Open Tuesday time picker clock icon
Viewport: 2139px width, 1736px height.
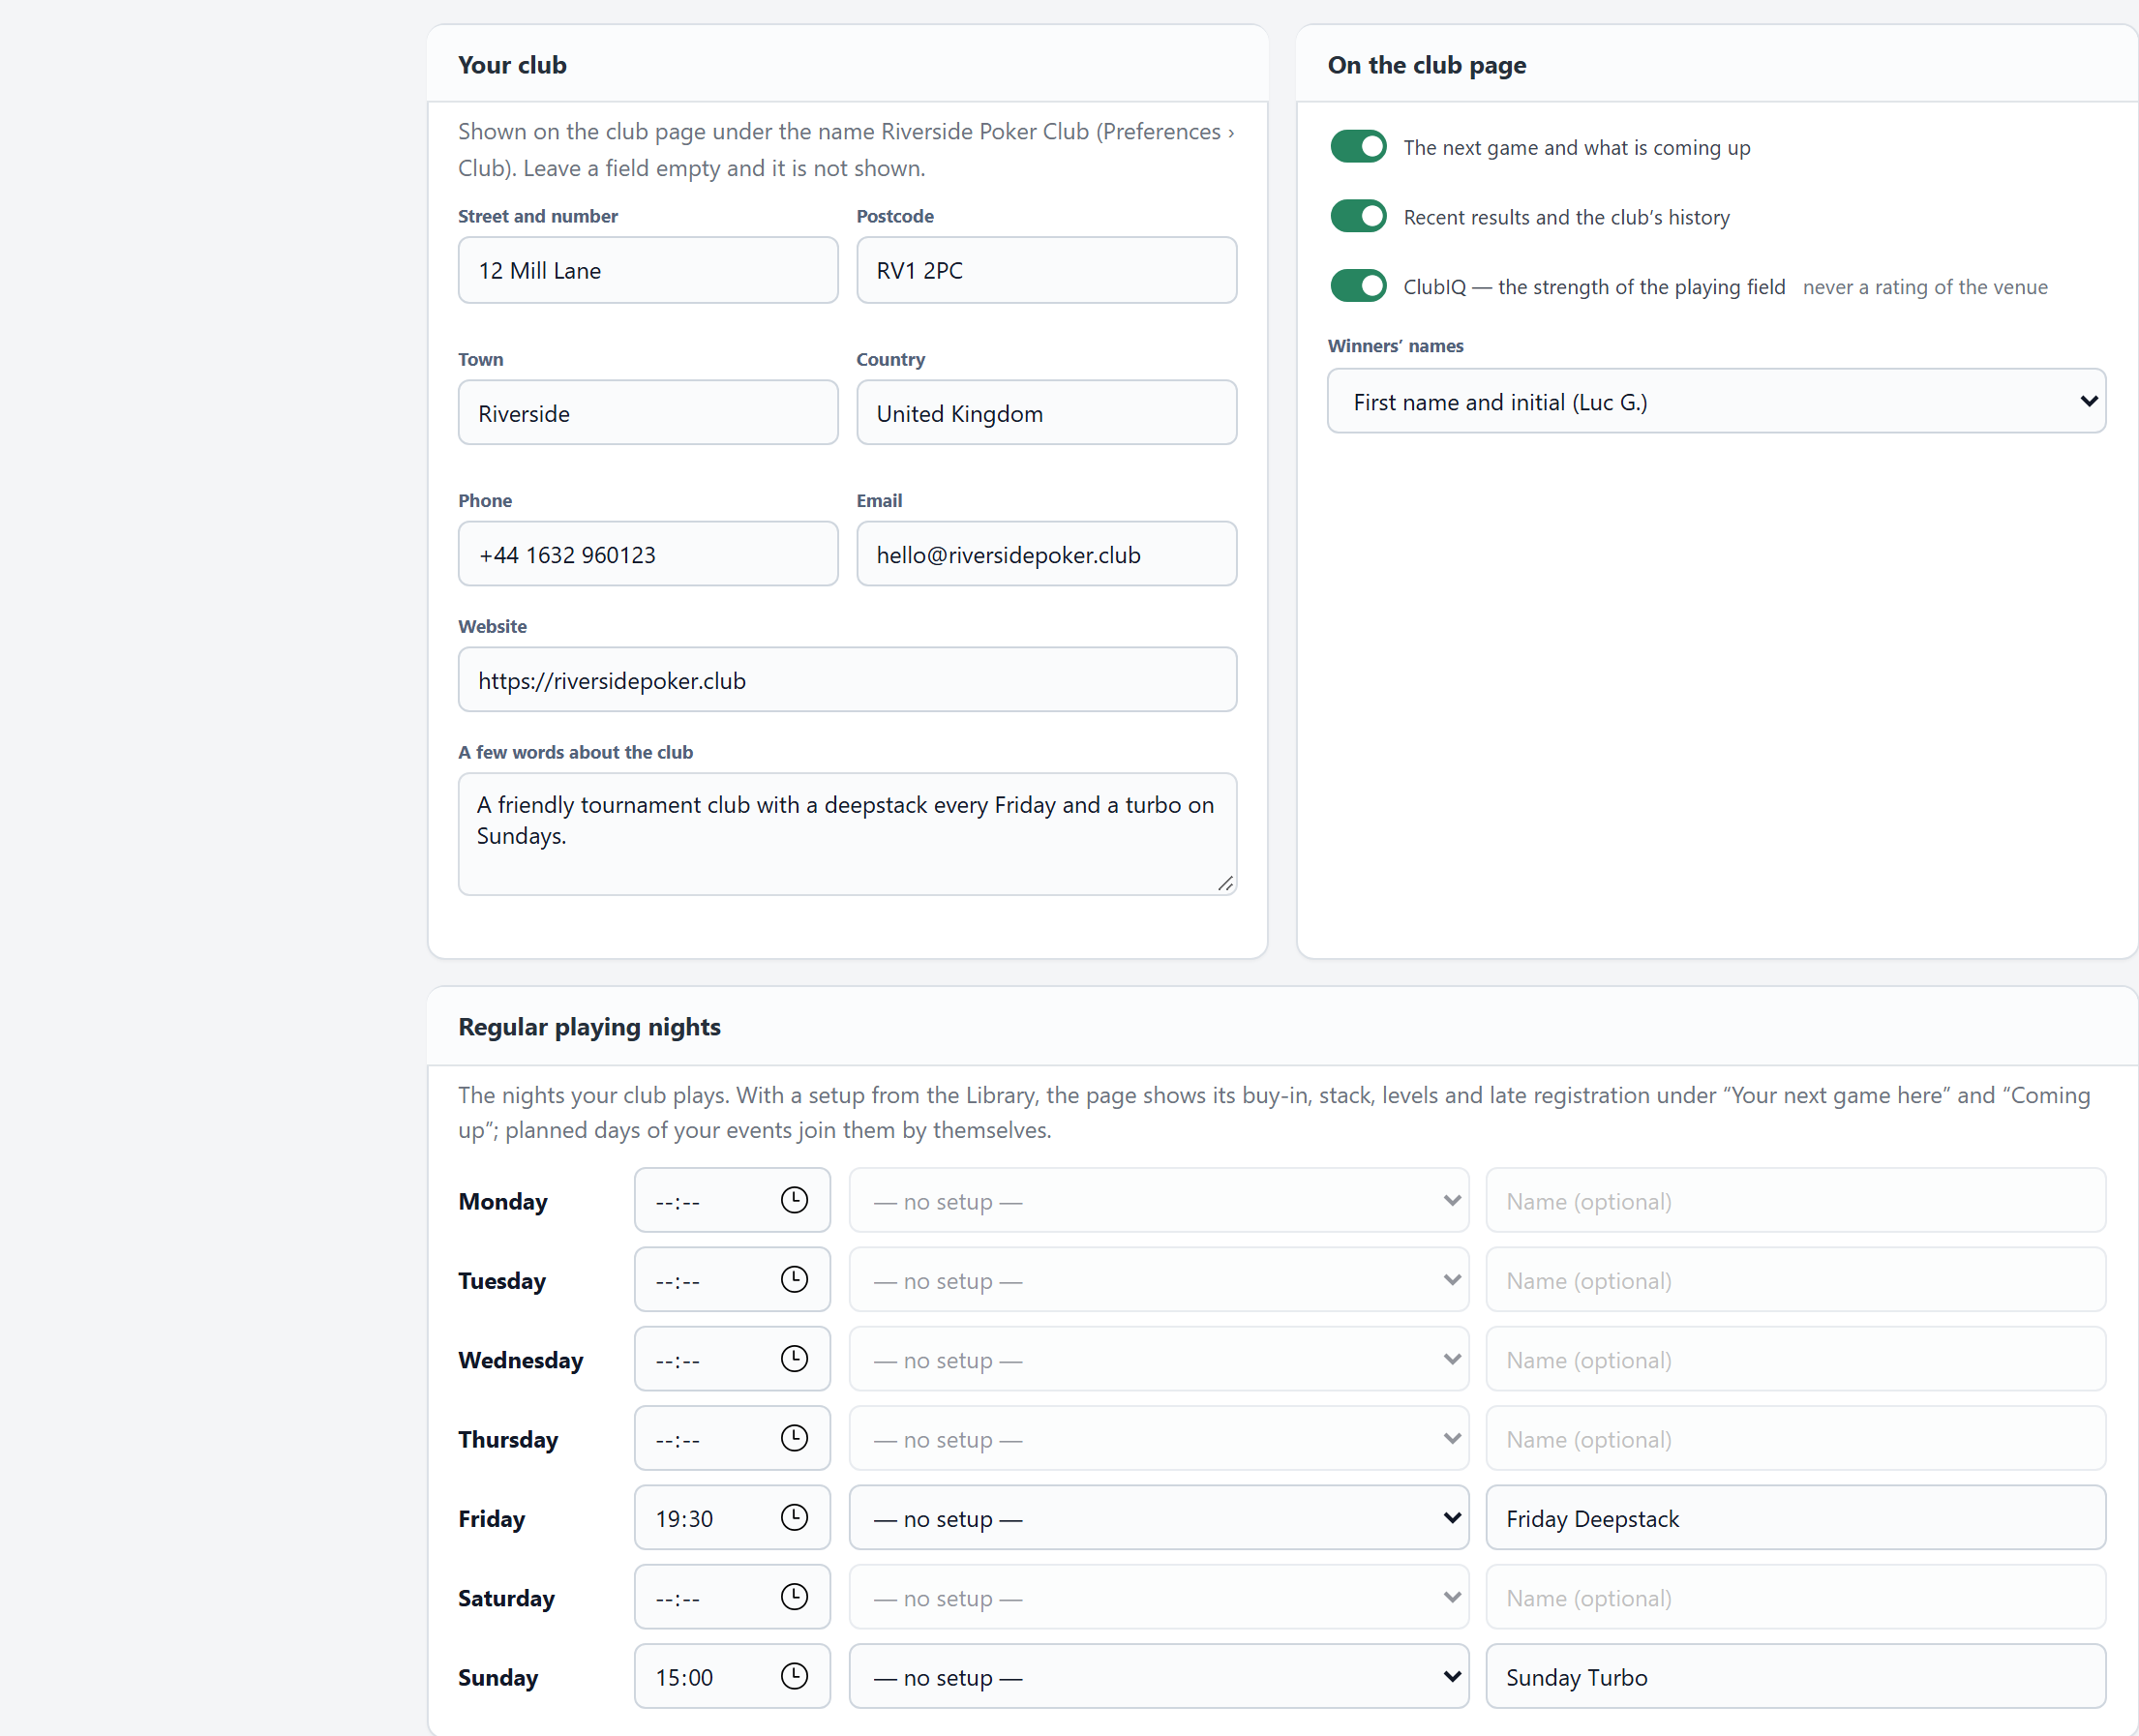tap(794, 1279)
